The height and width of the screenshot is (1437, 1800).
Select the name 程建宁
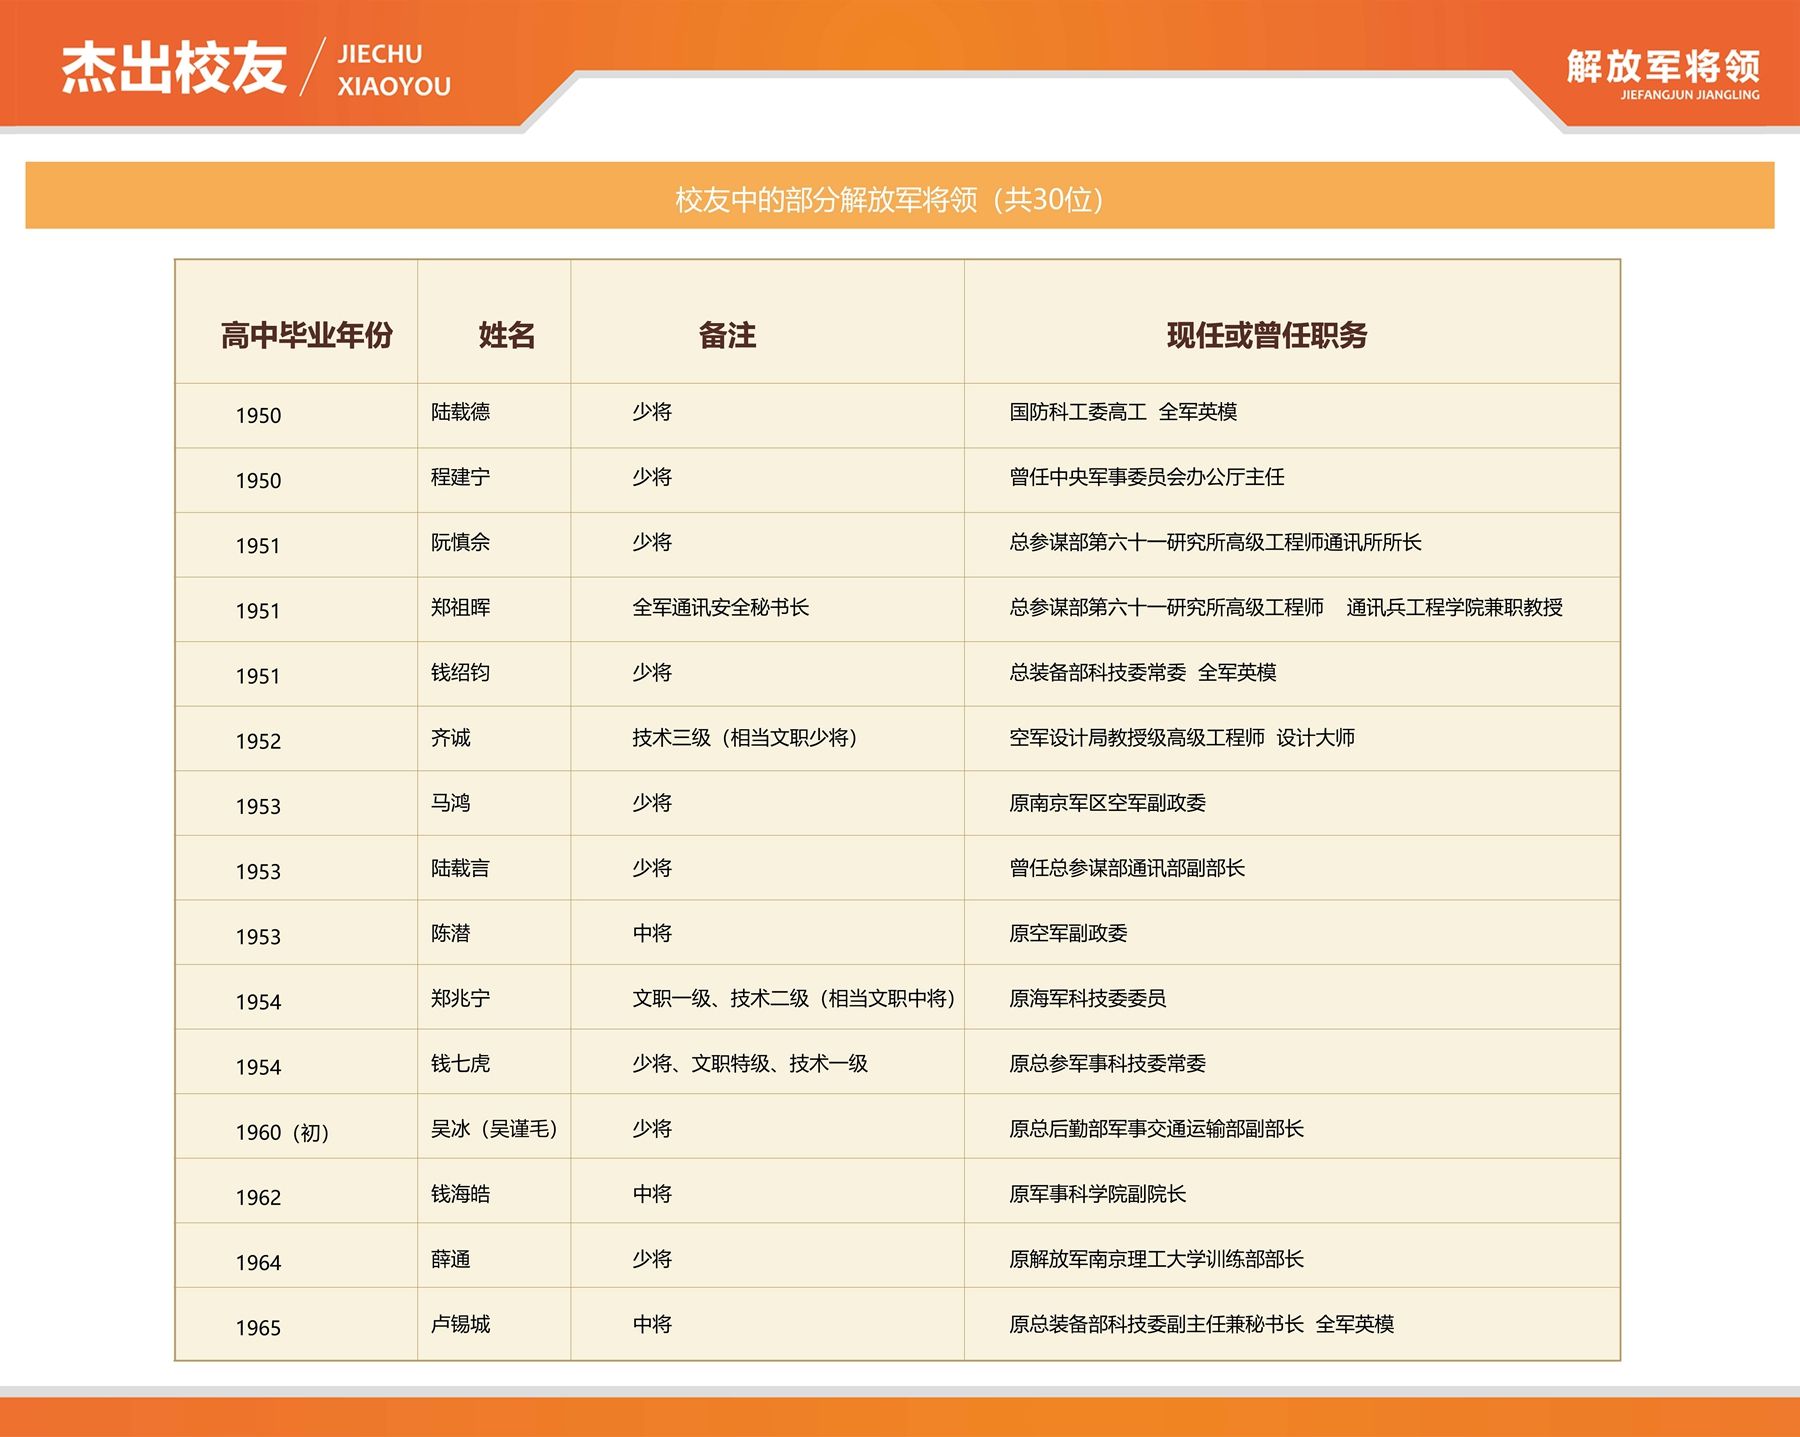coord(460,477)
